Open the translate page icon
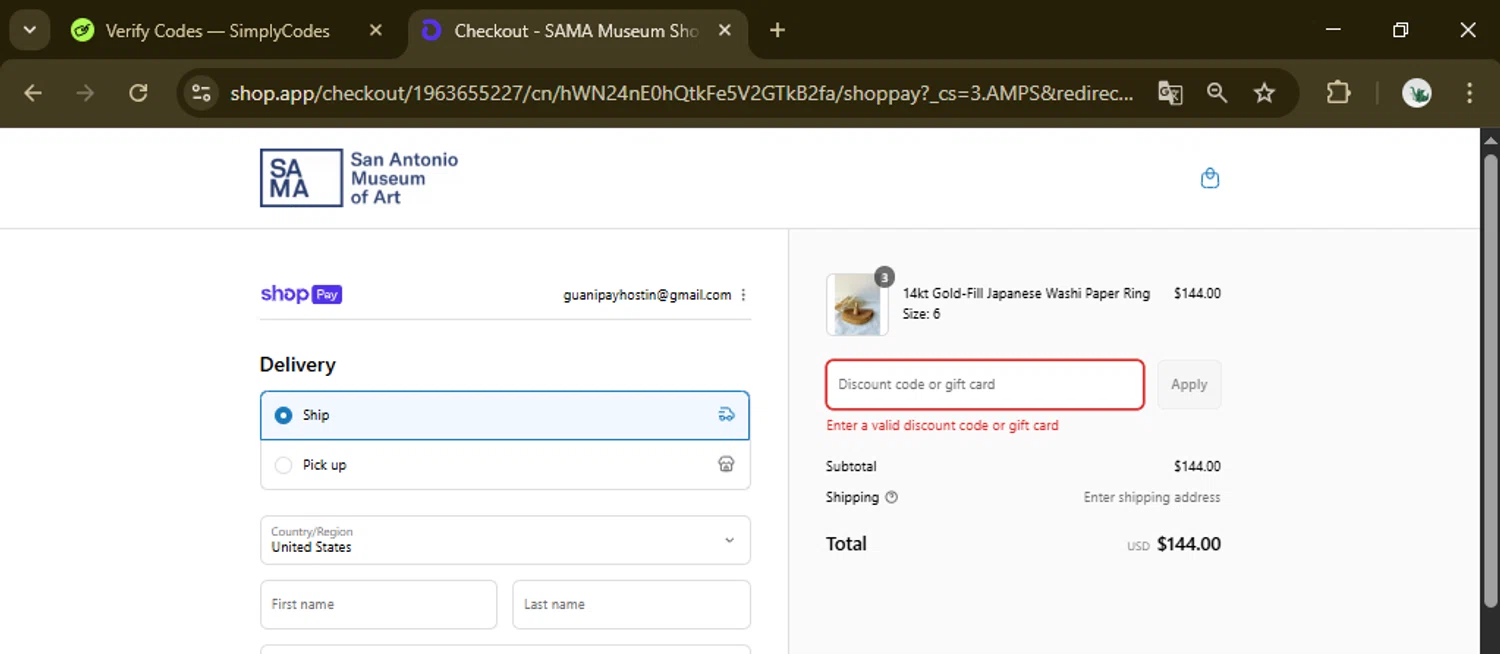 [x=1170, y=93]
